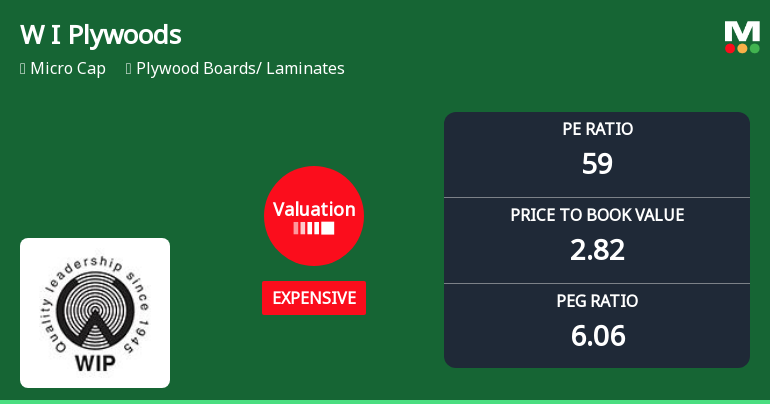
Task: Click the price to book value 2.82
Action: (x=597, y=250)
